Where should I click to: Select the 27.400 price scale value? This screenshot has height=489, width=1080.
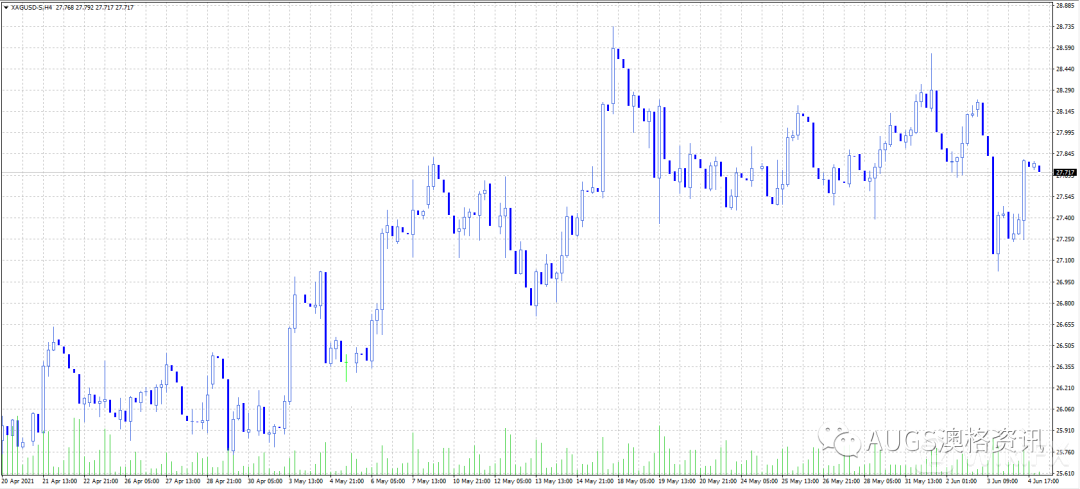(x=1064, y=218)
